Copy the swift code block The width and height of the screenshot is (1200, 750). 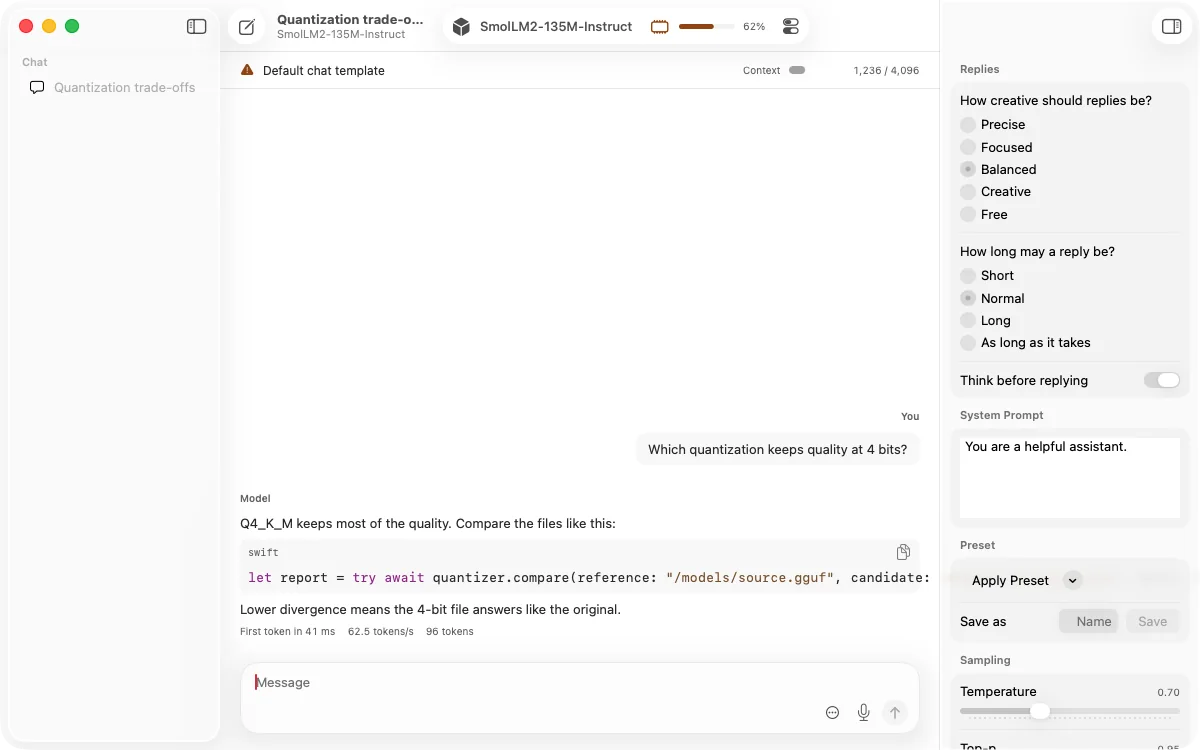pos(903,552)
